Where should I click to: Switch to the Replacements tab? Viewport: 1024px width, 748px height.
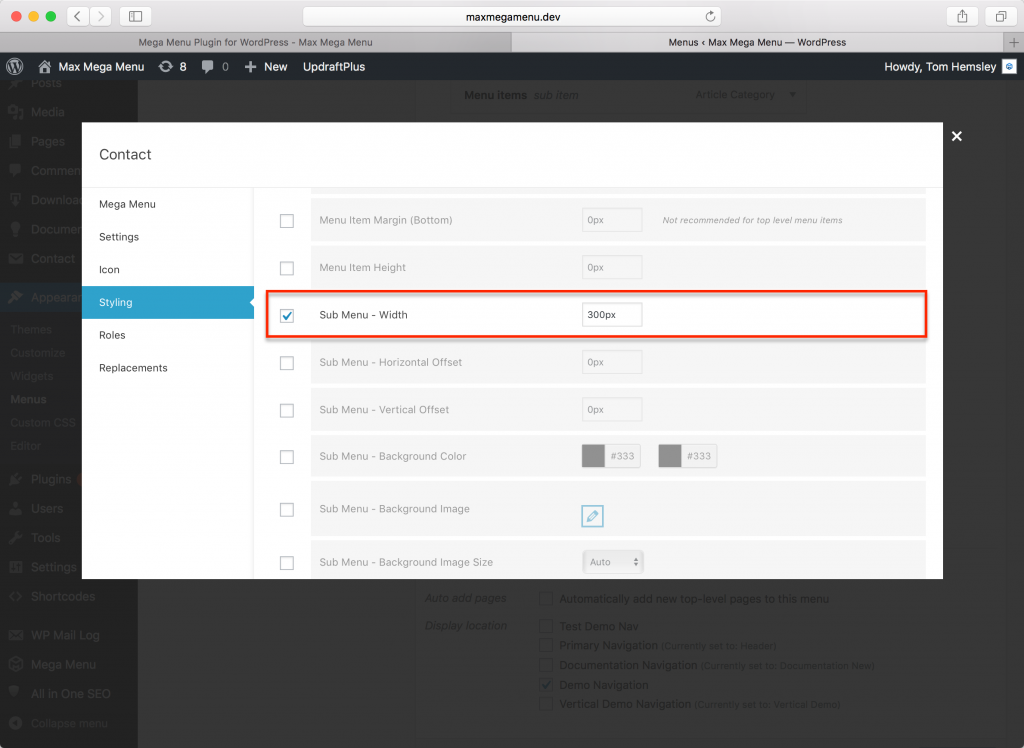133,367
